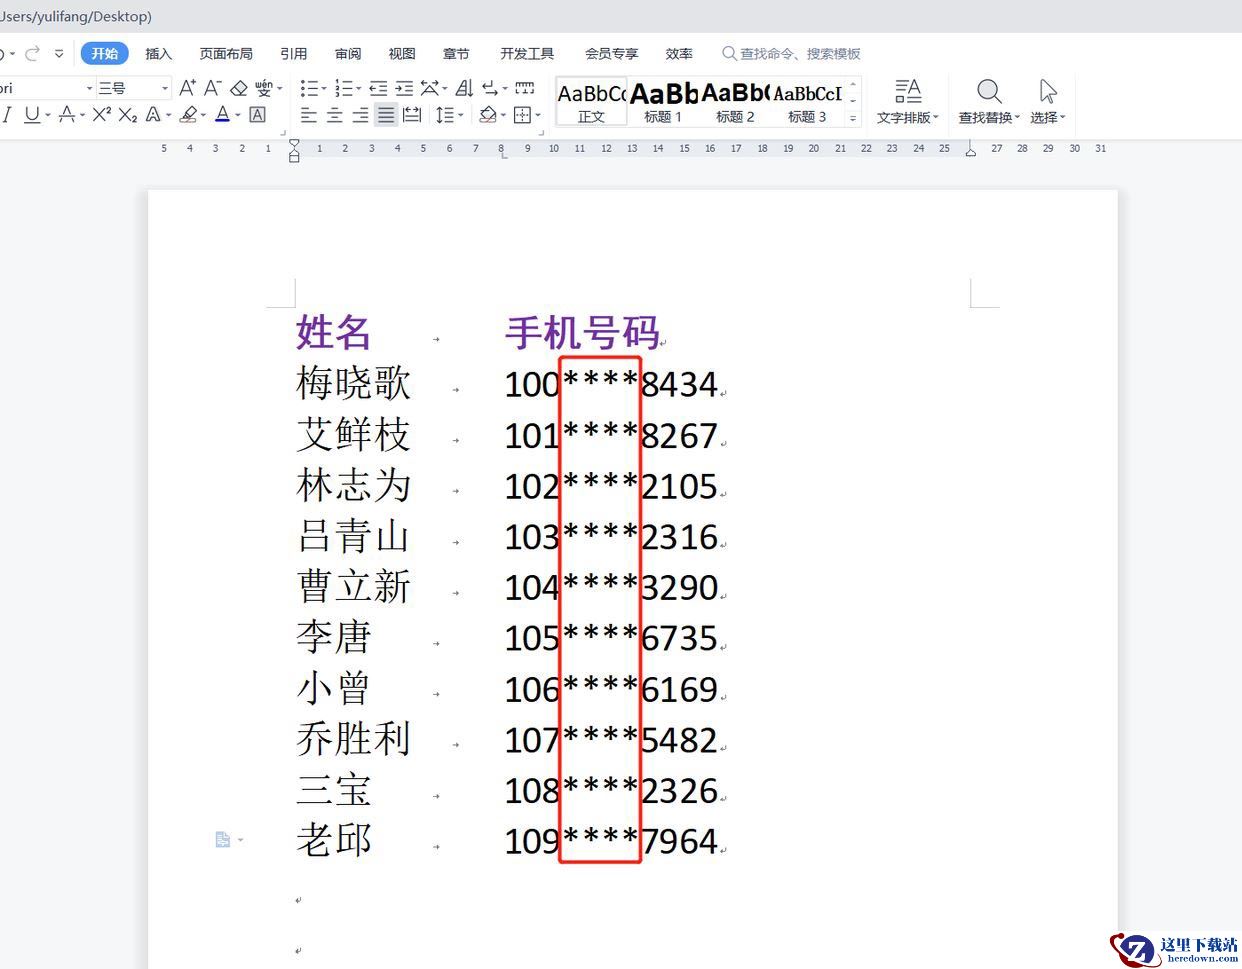Toggle italic formatting
The width and height of the screenshot is (1242, 969).
pos(7,115)
